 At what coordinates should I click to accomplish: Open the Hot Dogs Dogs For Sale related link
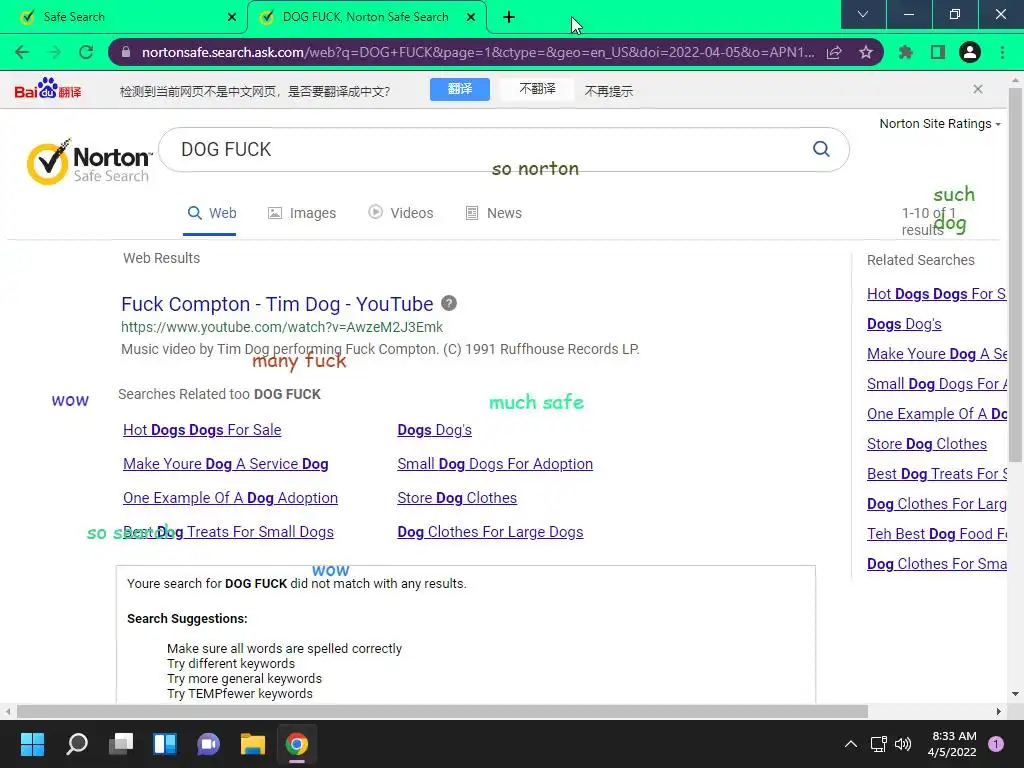(202, 430)
